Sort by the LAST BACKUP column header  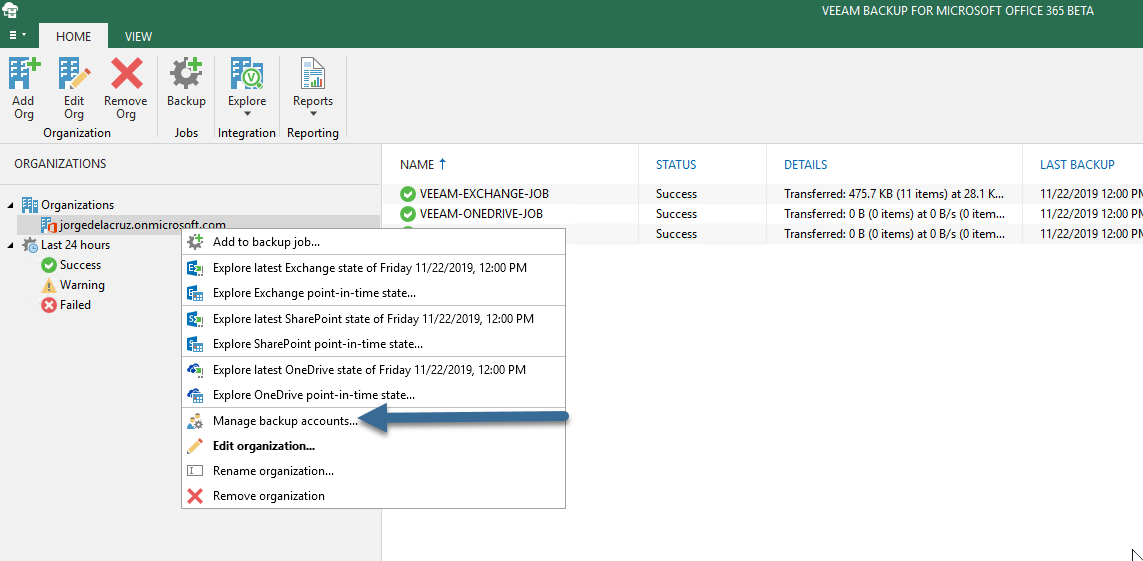1077,165
